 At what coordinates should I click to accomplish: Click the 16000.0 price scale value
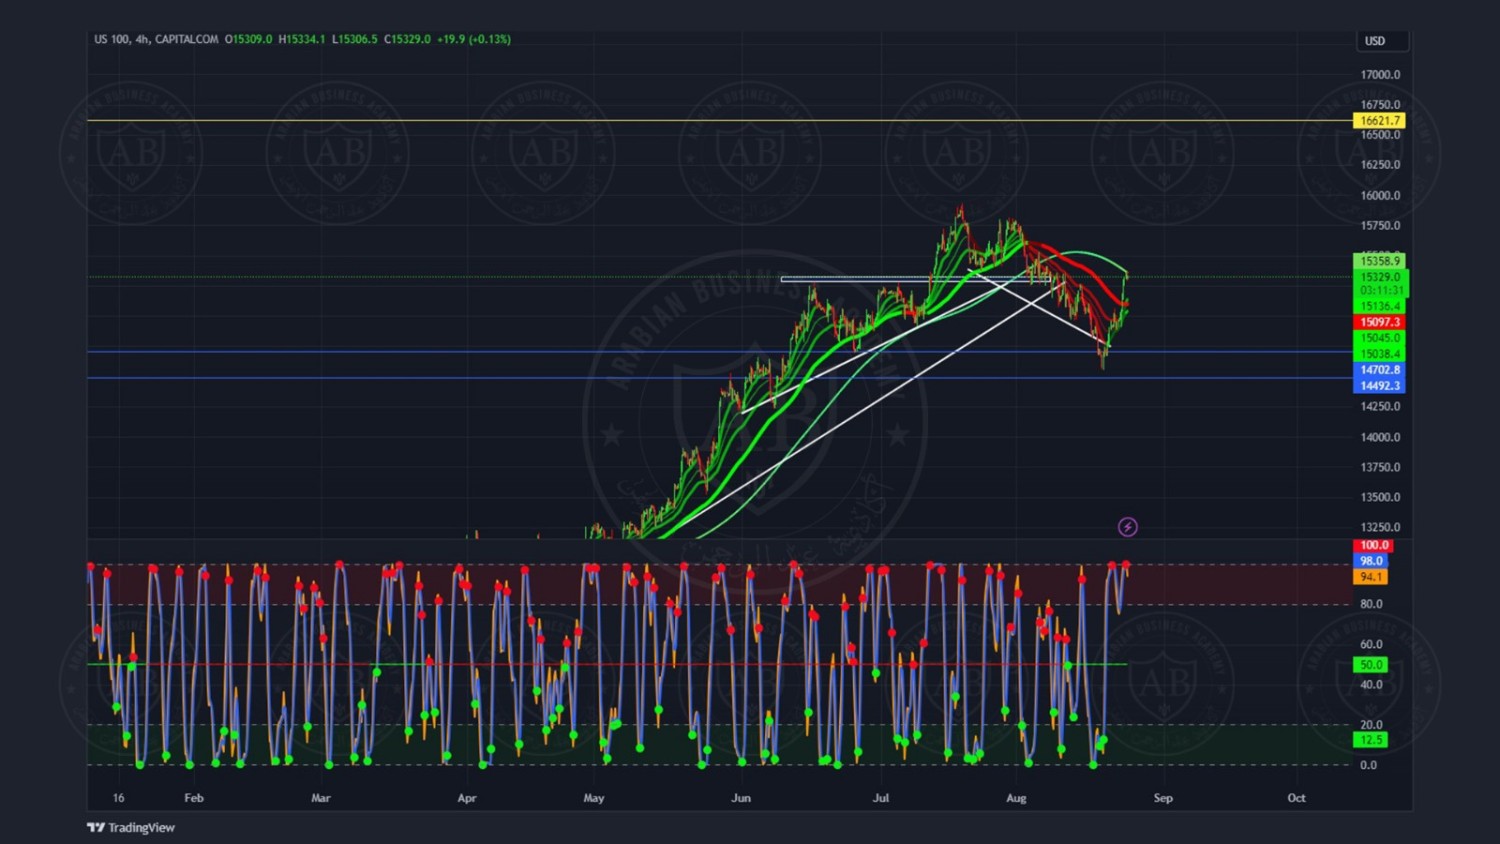click(1380, 196)
